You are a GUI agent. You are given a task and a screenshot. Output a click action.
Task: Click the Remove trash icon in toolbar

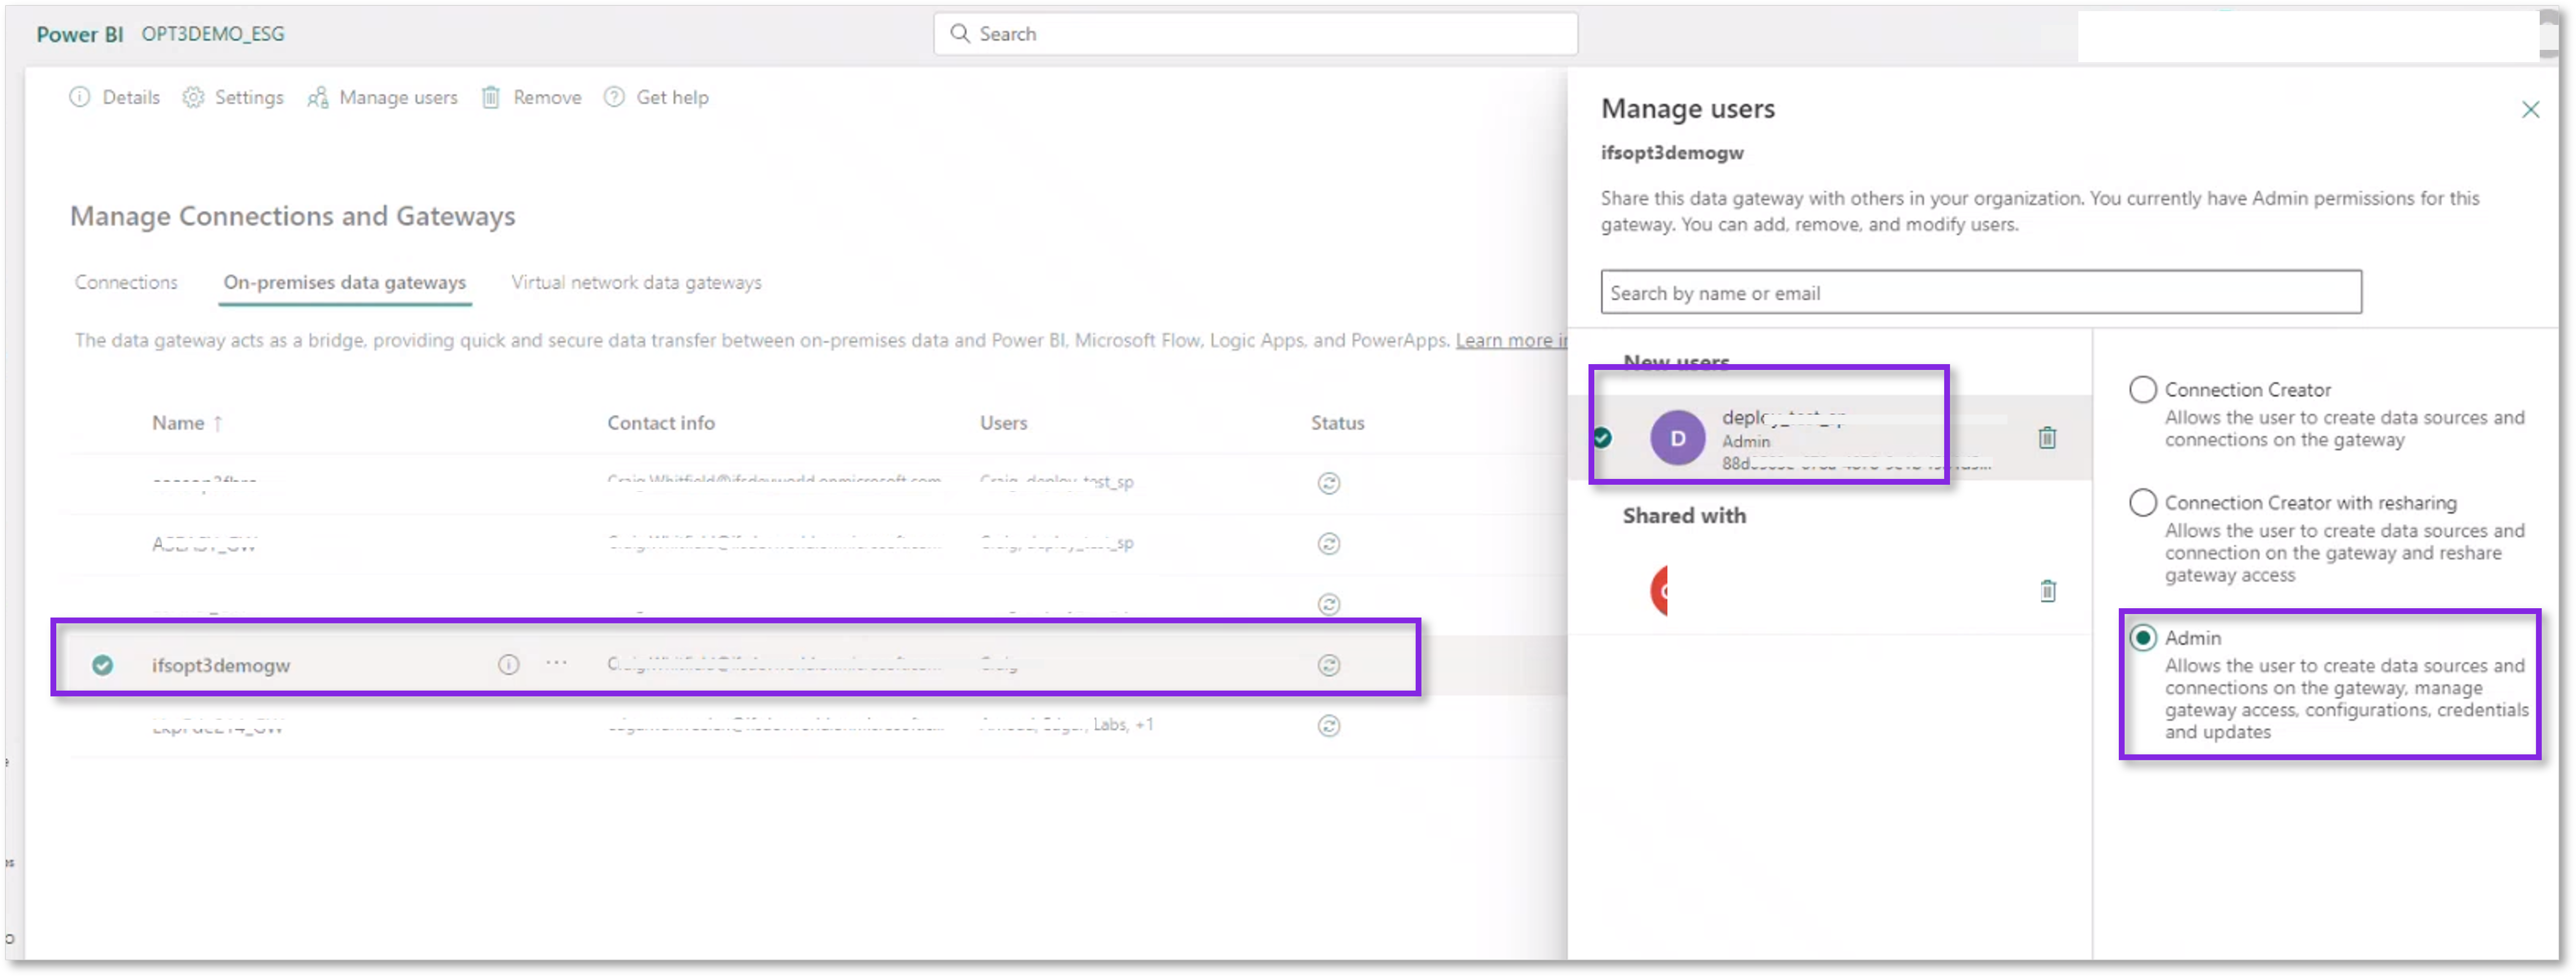(x=491, y=97)
